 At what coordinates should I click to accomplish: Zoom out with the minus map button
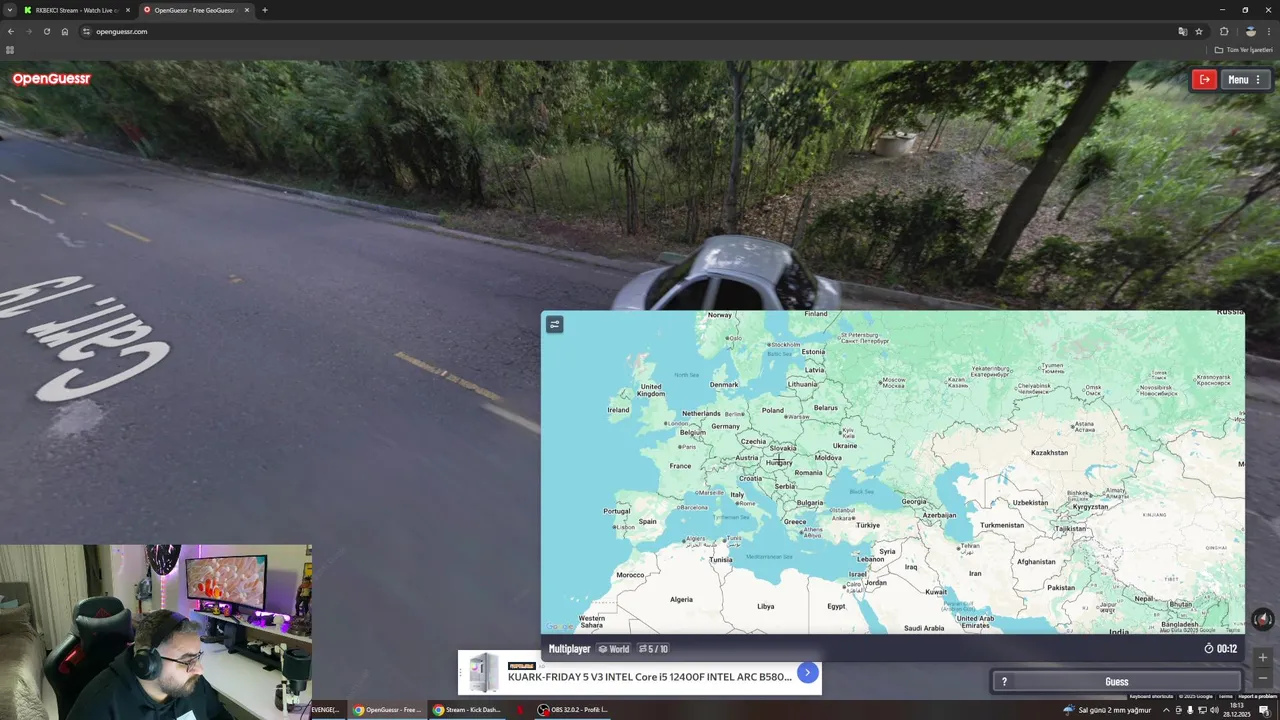tap(1263, 678)
